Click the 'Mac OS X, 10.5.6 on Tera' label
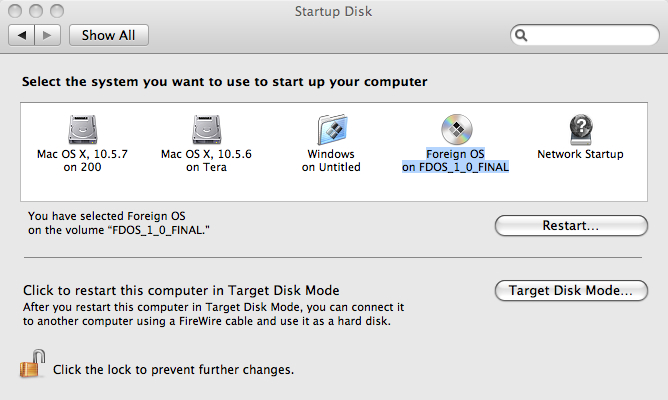The height and width of the screenshot is (400, 668). pyautogui.click(x=206, y=161)
